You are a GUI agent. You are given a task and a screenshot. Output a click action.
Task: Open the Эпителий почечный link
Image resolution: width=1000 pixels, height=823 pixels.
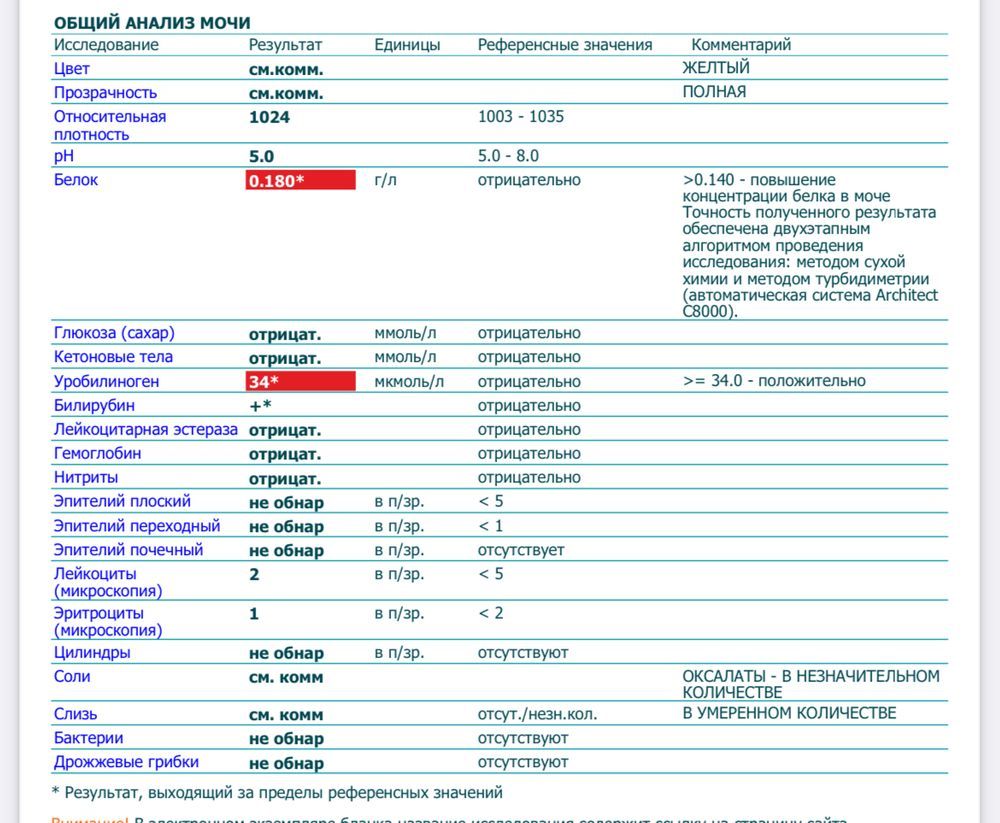[128, 550]
